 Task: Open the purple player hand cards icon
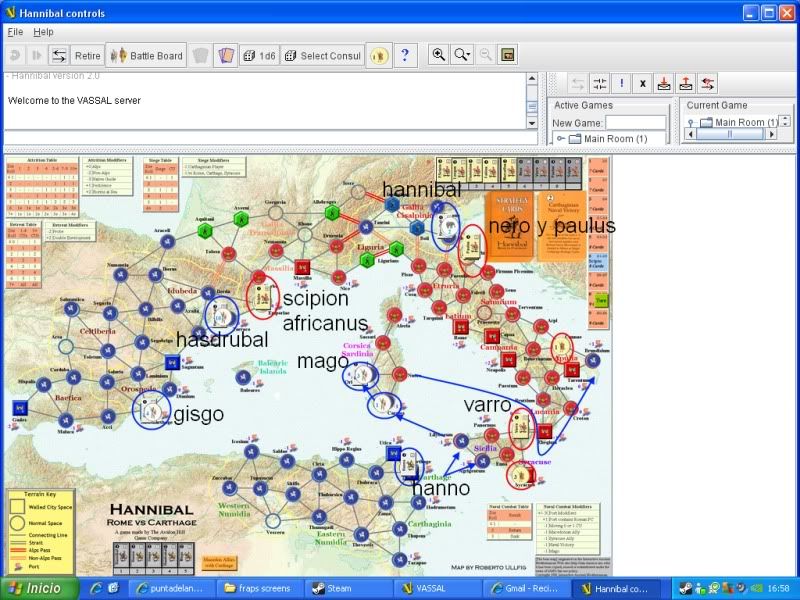[x=226, y=55]
